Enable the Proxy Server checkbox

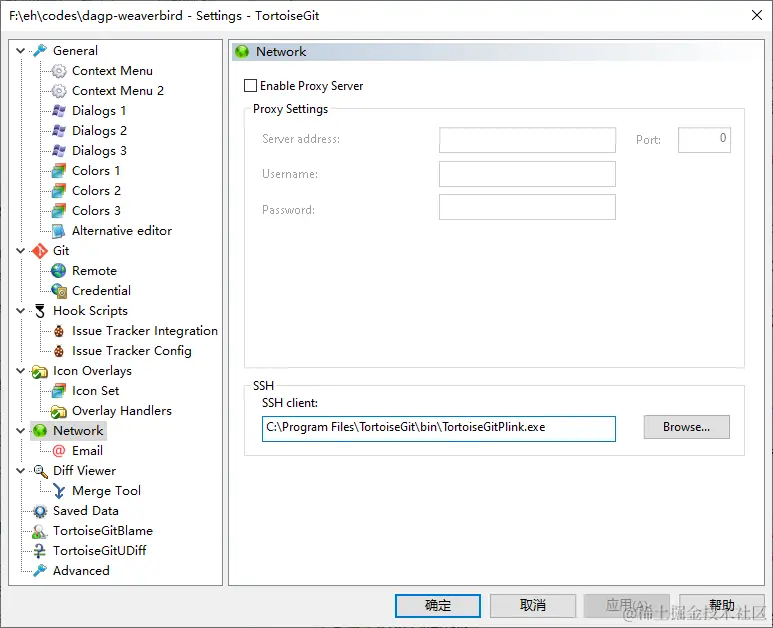[250, 86]
